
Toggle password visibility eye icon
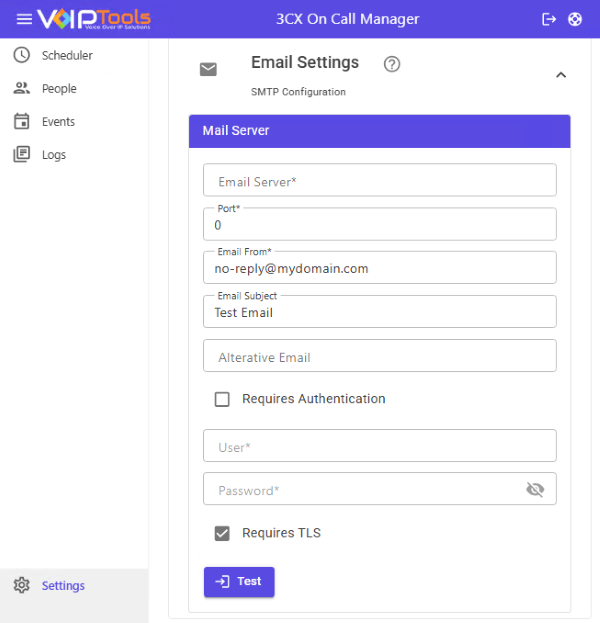click(535, 489)
